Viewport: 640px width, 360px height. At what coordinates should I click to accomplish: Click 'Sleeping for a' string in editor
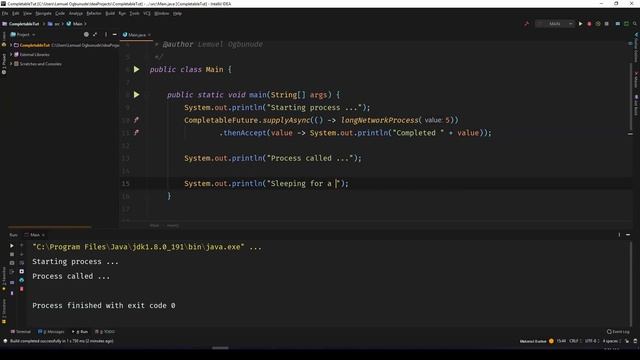pyautogui.click(x=301, y=184)
